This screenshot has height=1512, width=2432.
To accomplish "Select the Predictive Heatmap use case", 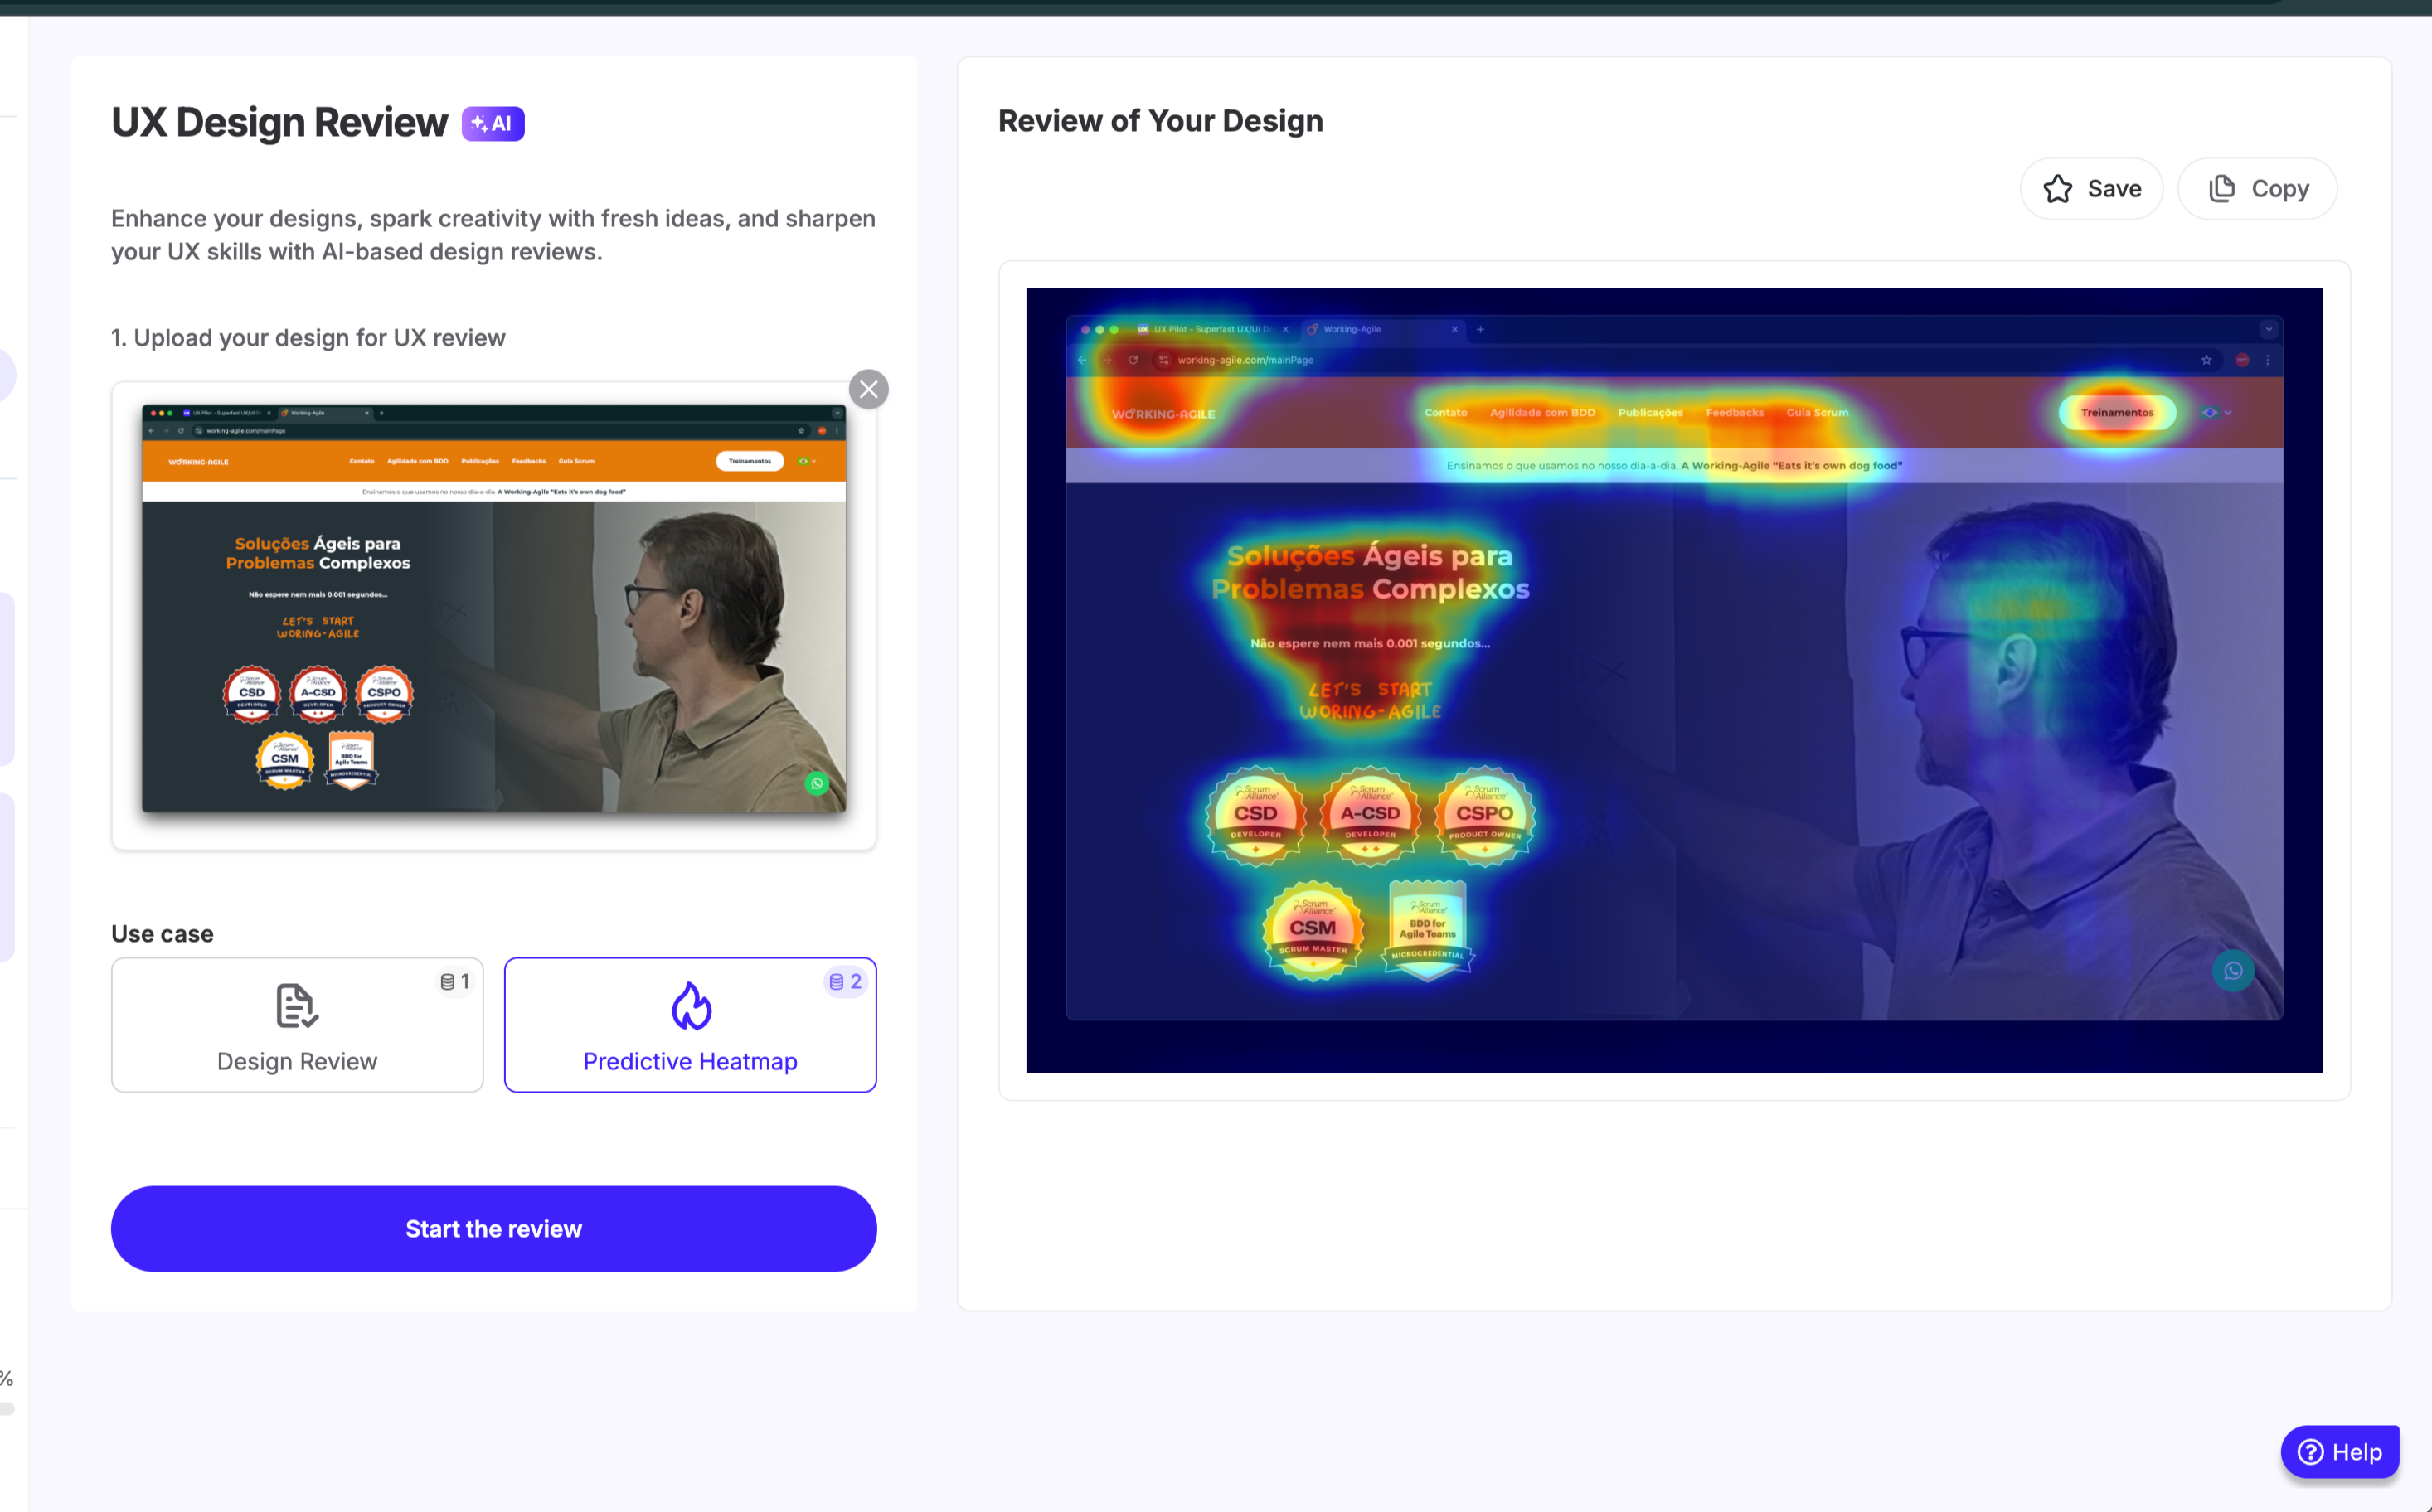I will tap(690, 1061).
